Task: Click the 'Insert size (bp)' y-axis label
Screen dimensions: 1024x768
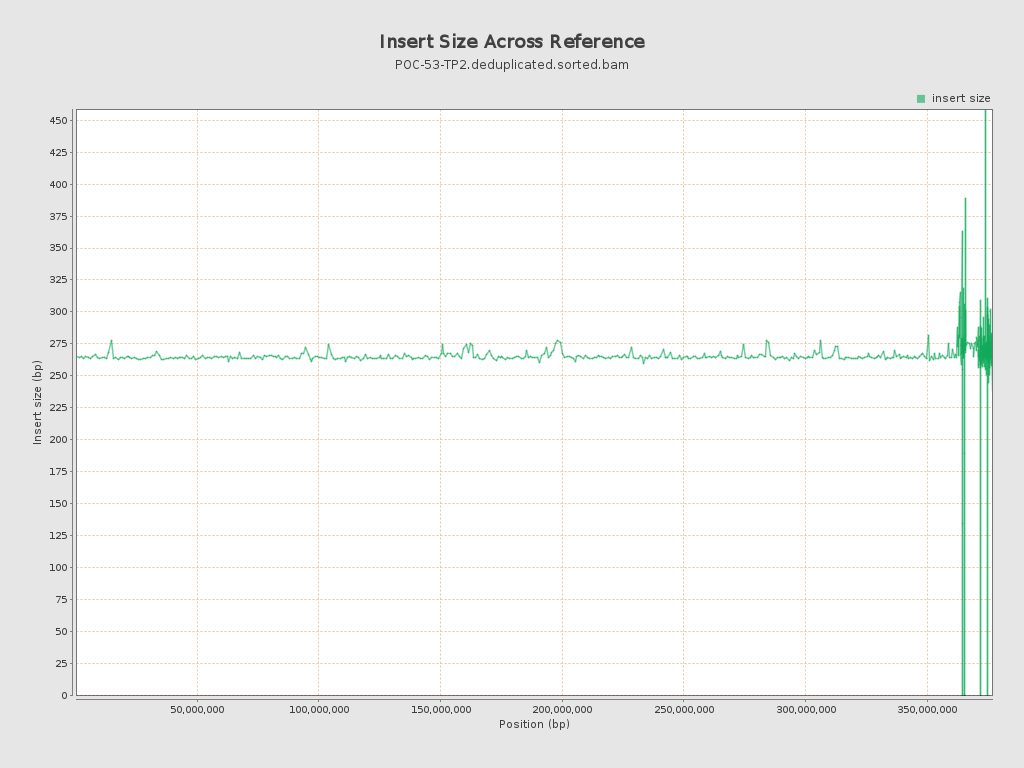Action: click(37, 402)
